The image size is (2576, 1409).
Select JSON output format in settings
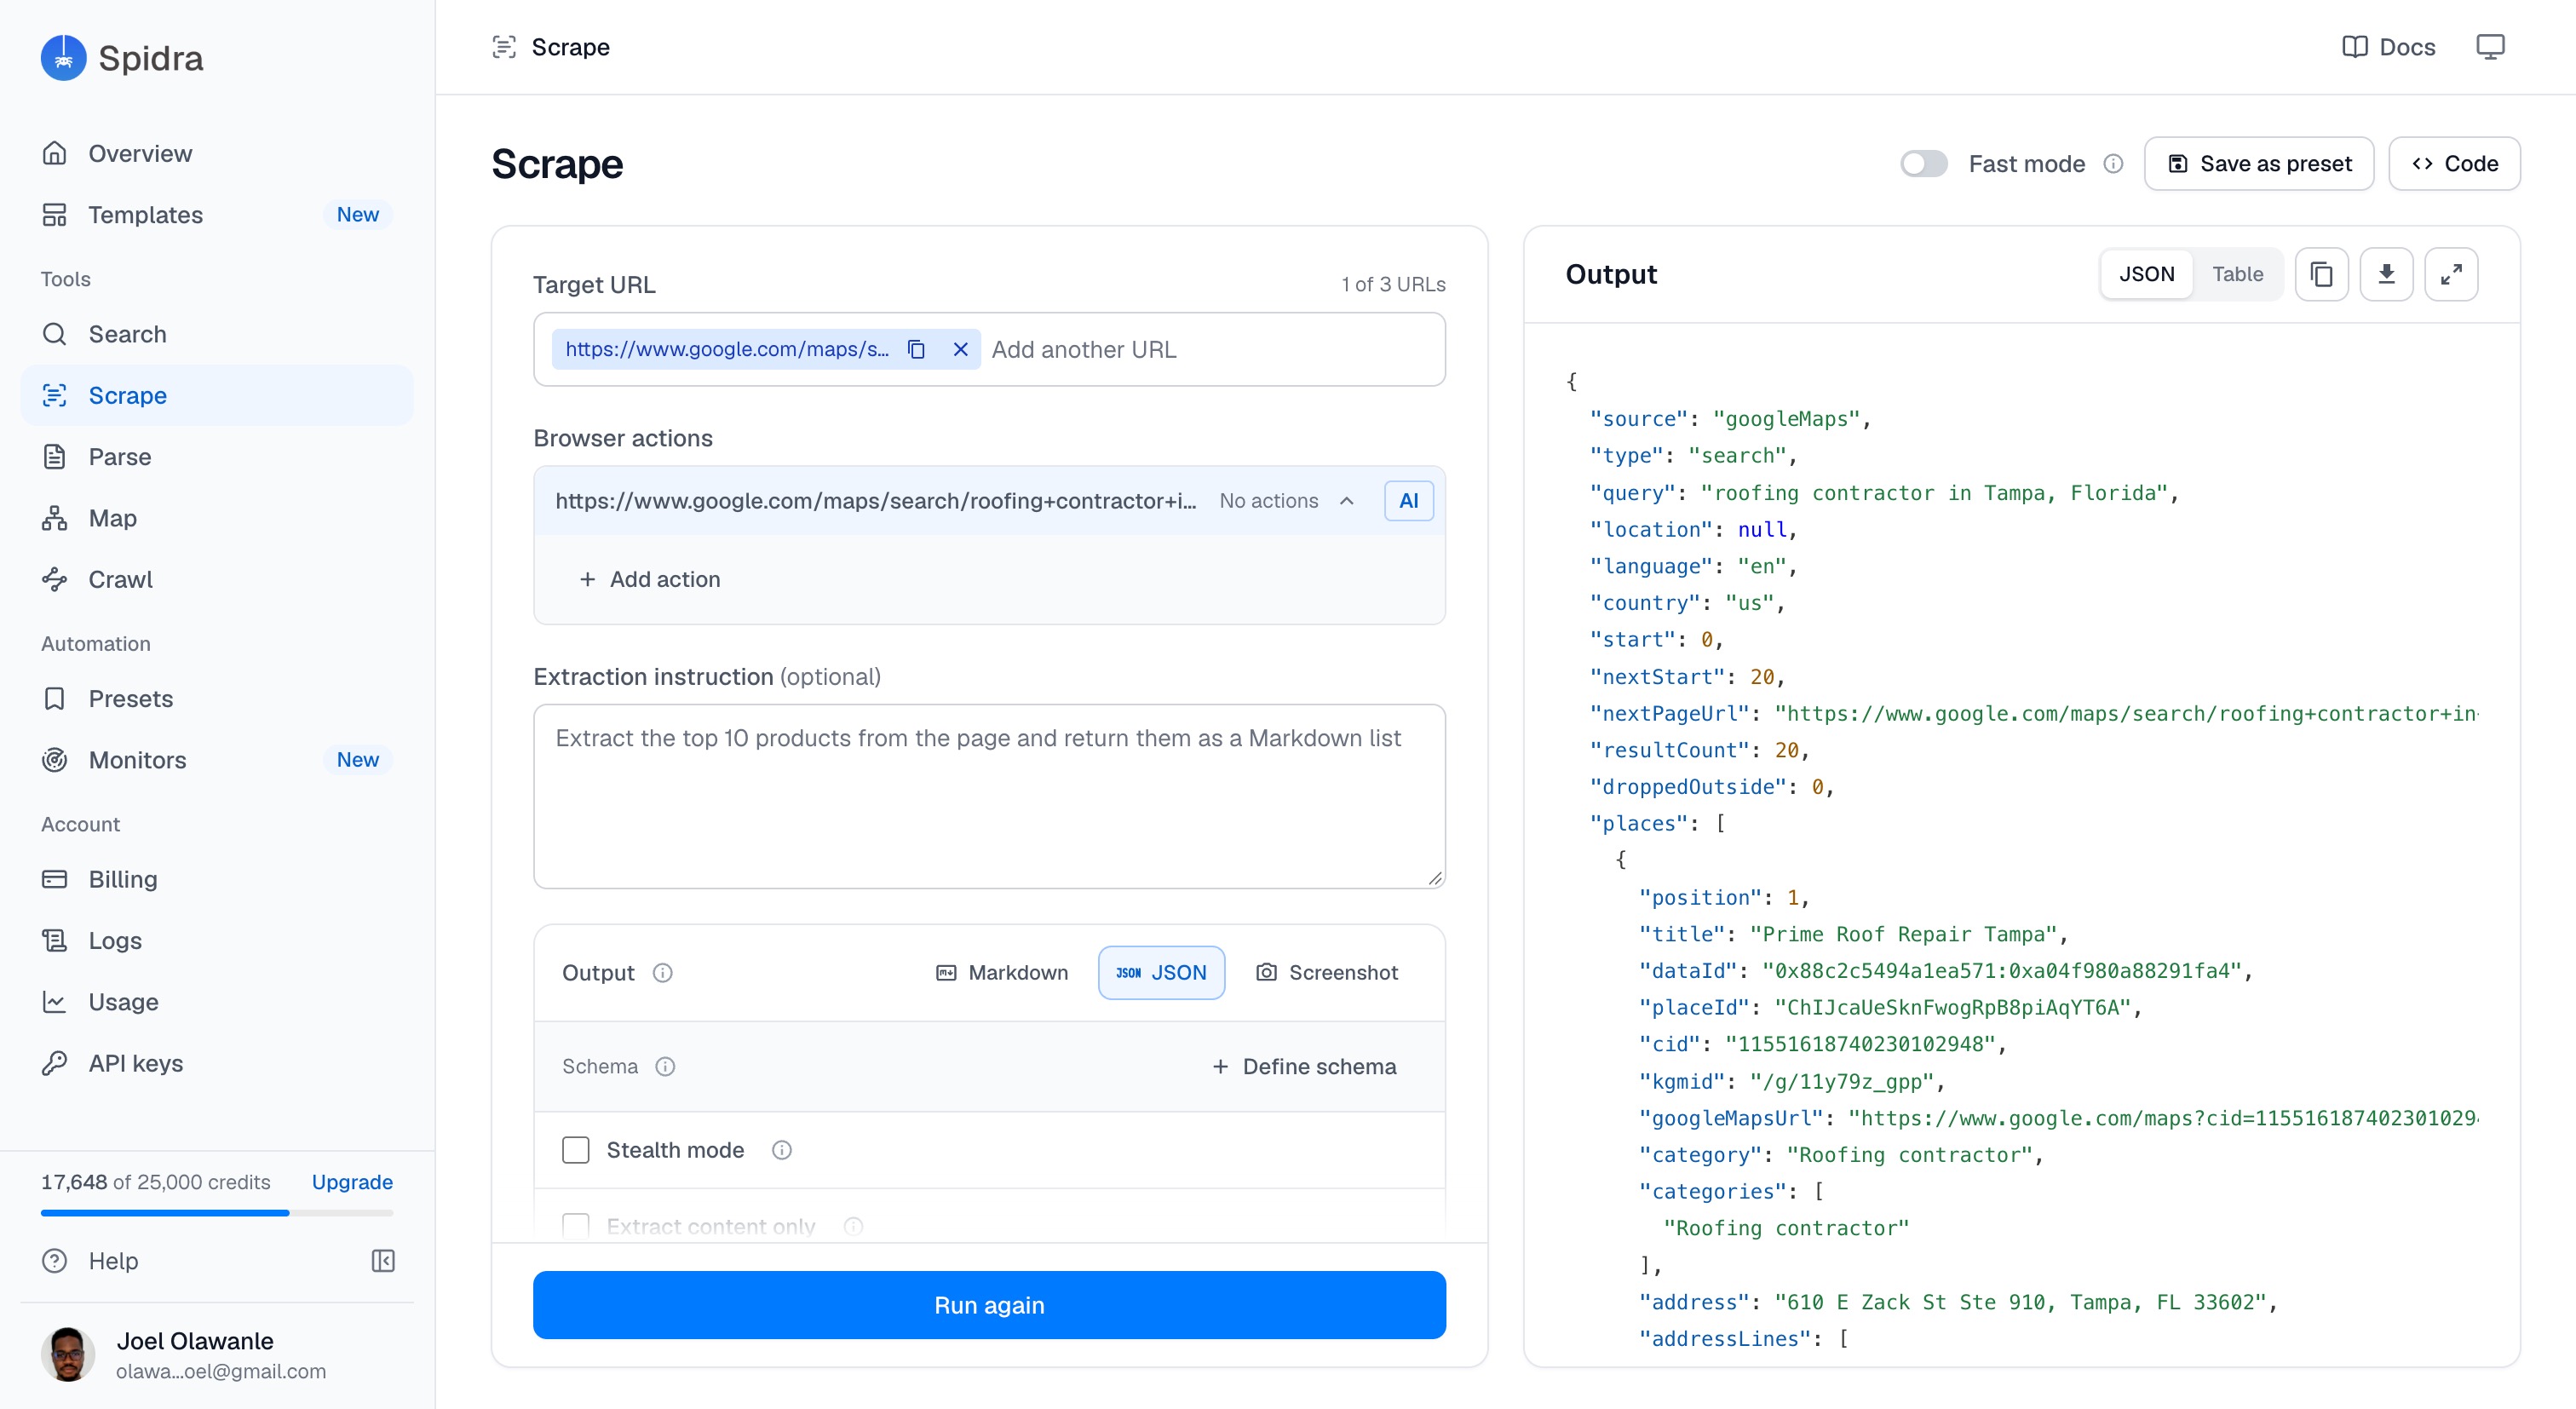[x=1161, y=973]
